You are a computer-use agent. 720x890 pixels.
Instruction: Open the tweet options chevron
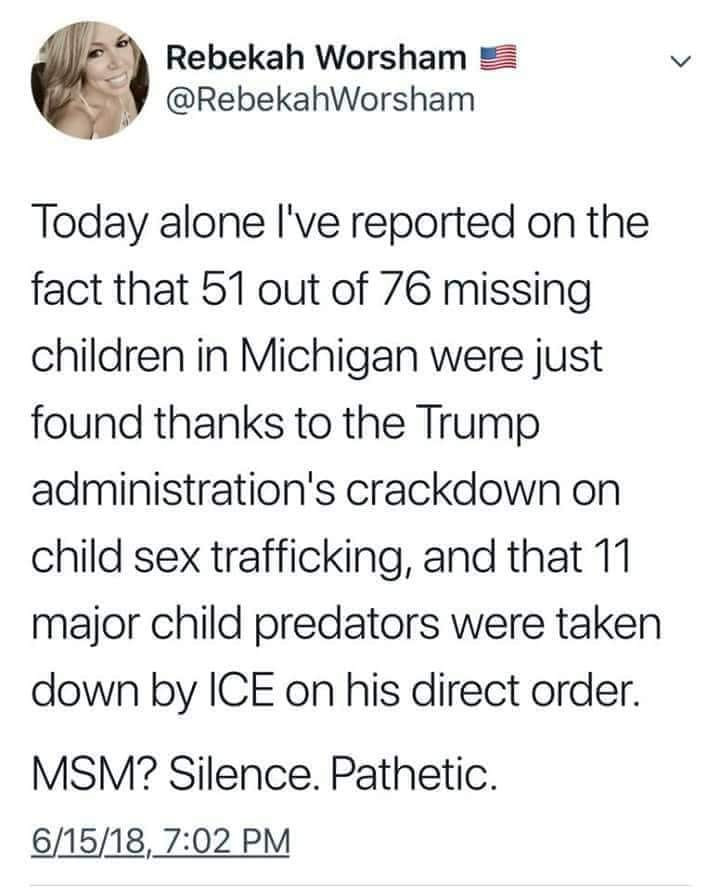(x=678, y=63)
